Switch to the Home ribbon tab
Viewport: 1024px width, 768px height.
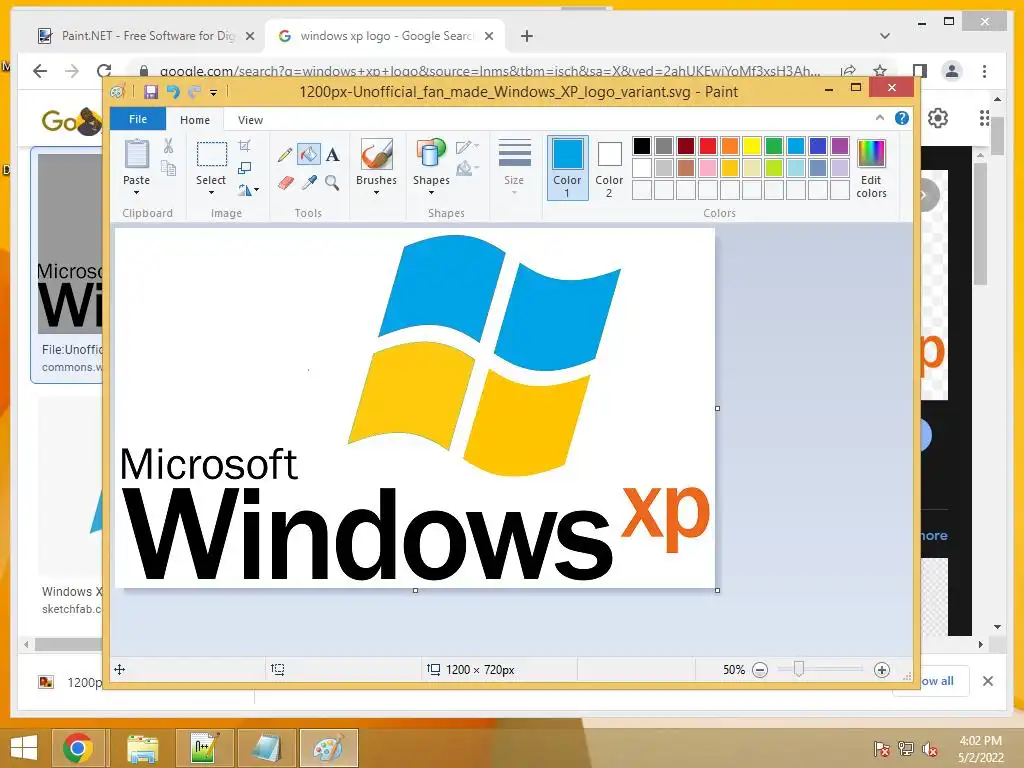click(x=195, y=120)
